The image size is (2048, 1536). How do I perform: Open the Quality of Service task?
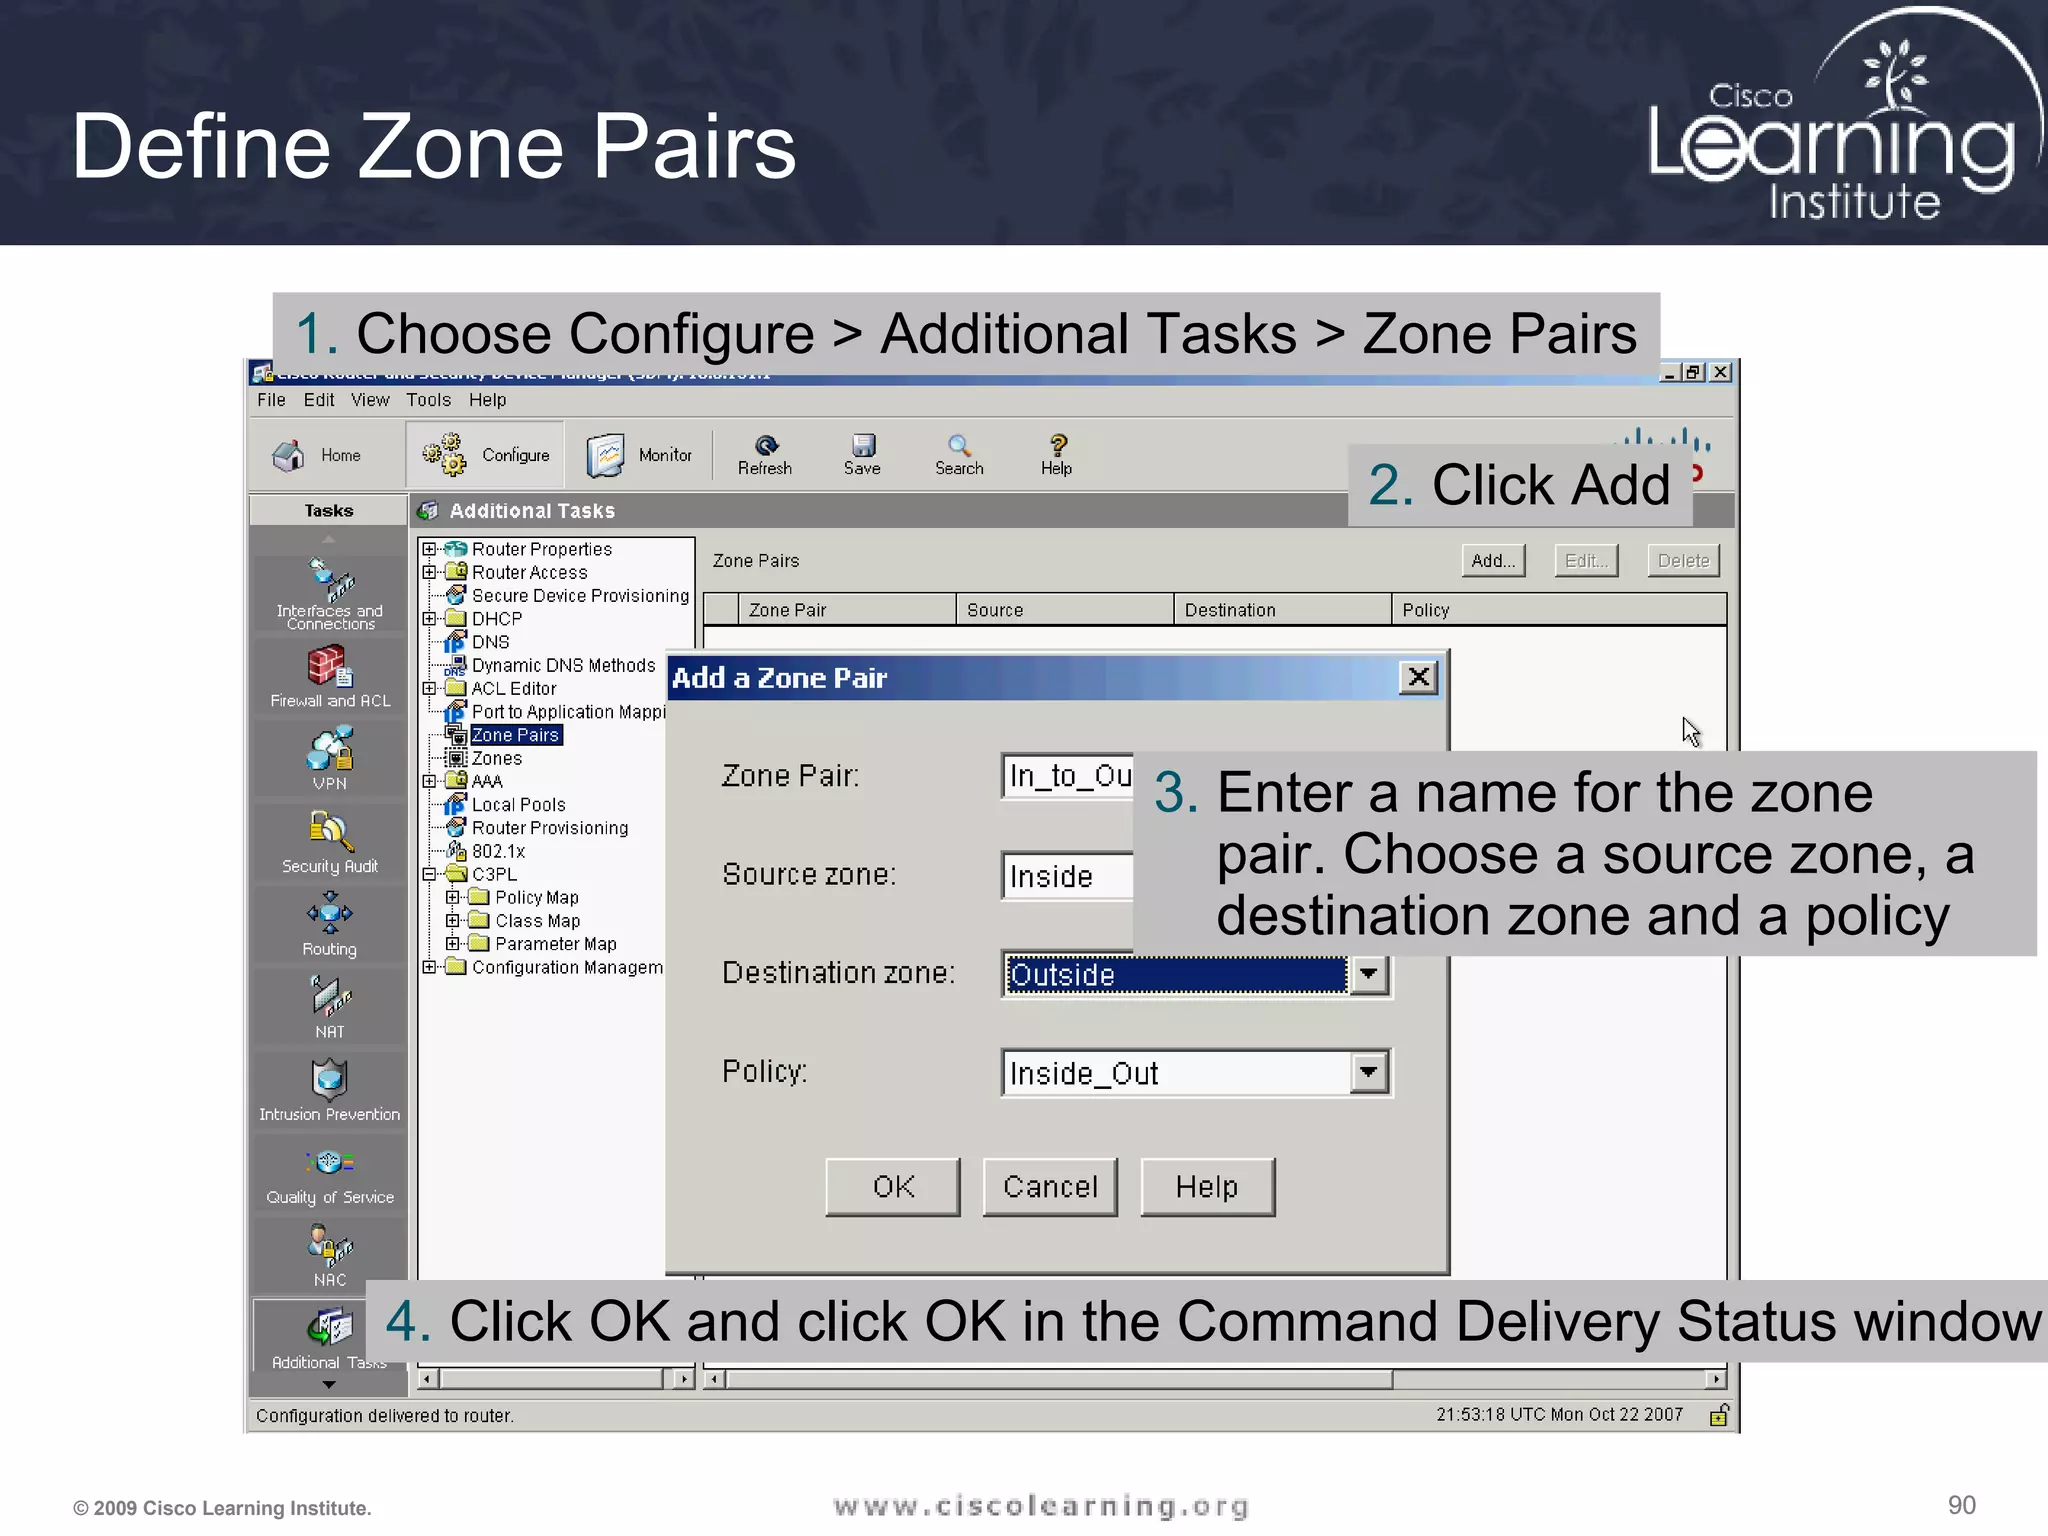[x=329, y=1176]
